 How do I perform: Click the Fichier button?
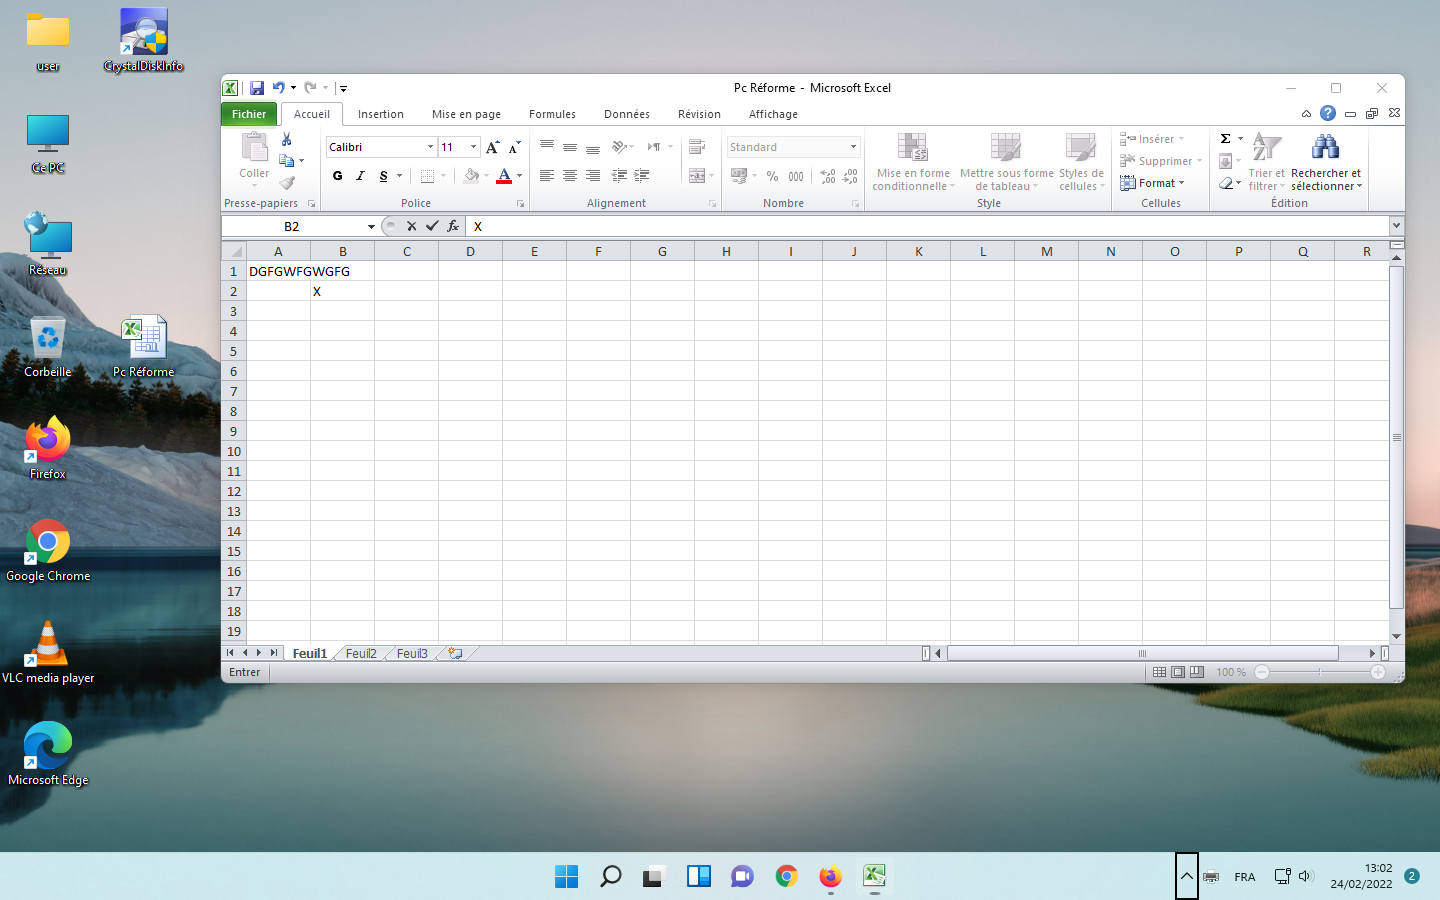pos(249,114)
